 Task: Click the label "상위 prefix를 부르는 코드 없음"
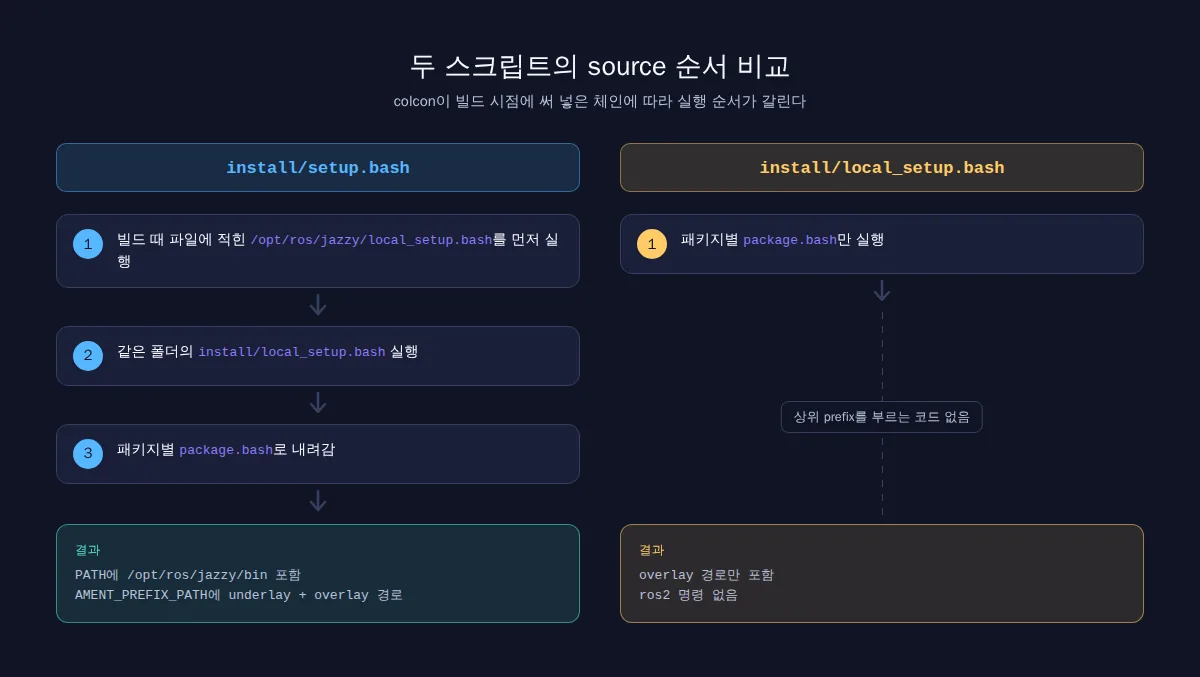pyautogui.click(x=882, y=417)
